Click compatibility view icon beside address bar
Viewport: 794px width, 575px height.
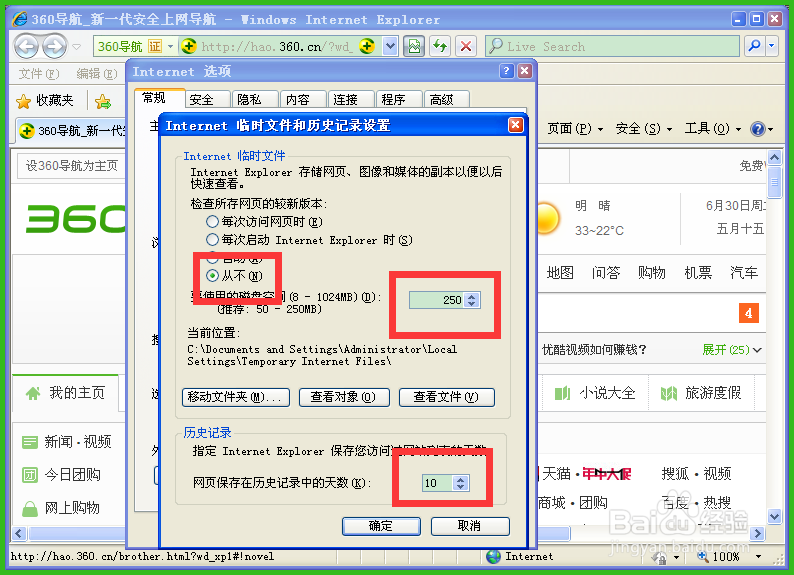414,47
